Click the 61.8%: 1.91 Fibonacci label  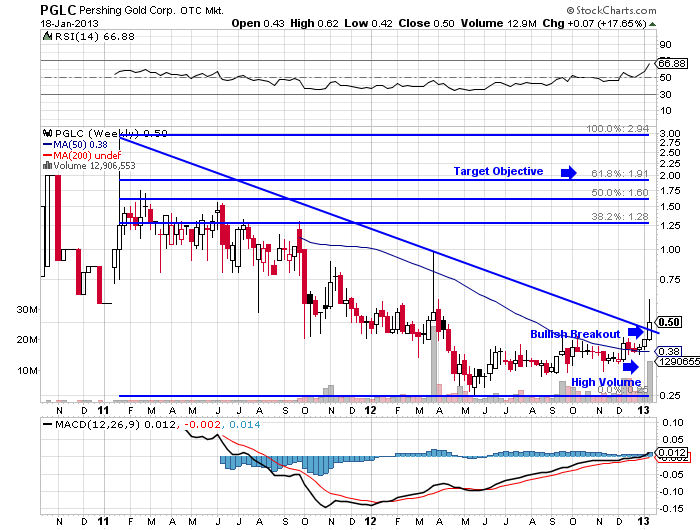(620, 174)
